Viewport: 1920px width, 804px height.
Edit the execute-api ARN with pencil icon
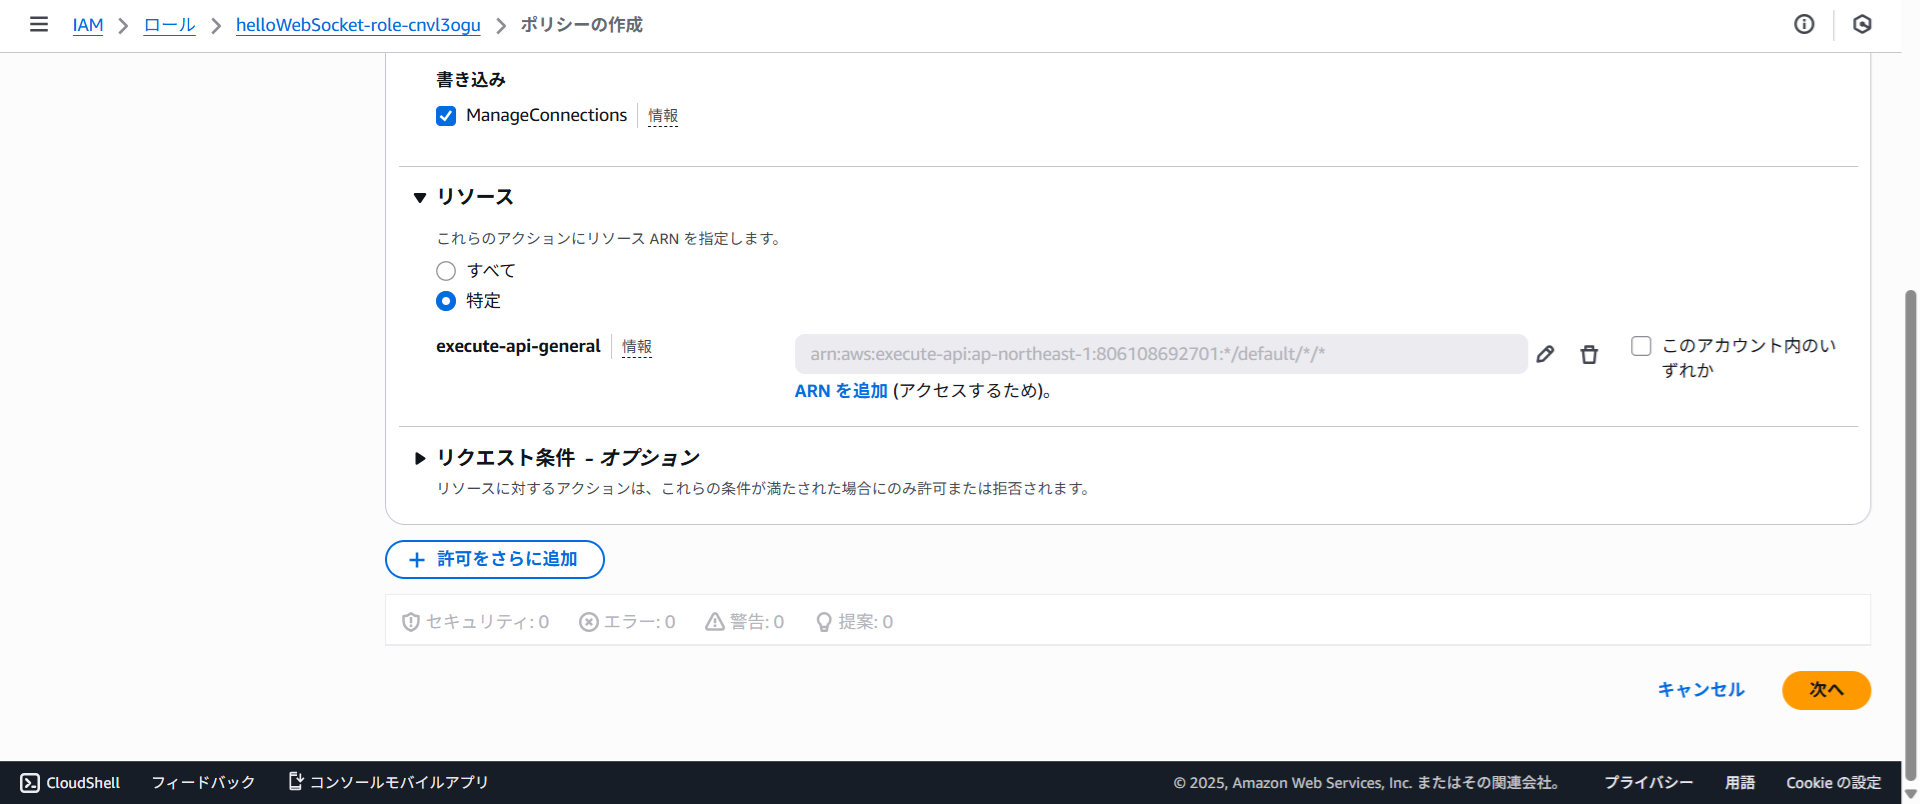tap(1545, 354)
